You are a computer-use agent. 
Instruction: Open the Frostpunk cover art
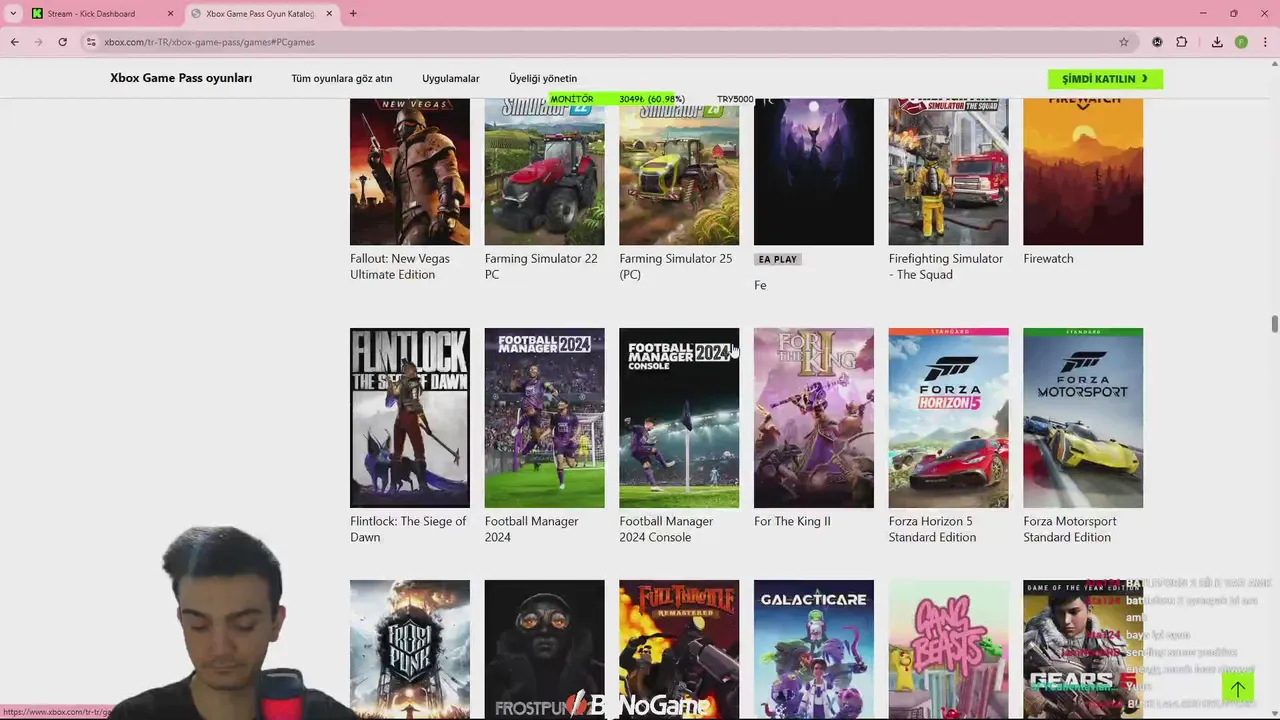click(x=410, y=650)
